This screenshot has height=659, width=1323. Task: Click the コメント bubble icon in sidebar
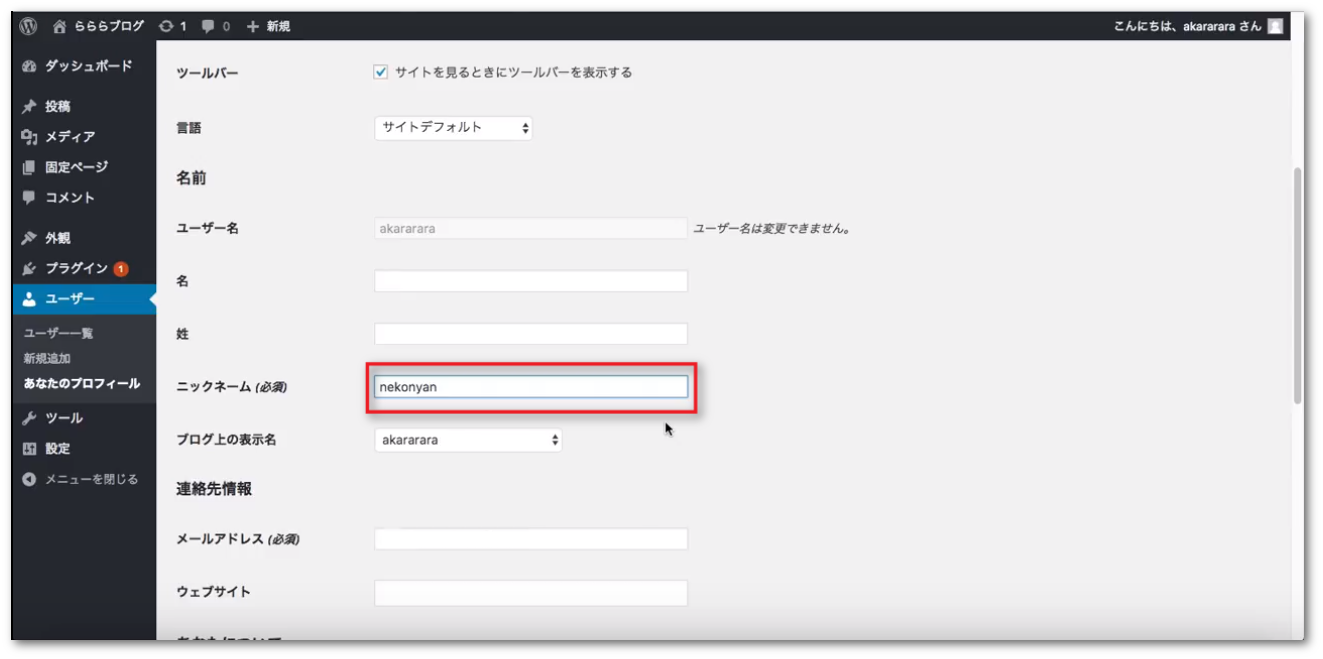click(29, 198)
